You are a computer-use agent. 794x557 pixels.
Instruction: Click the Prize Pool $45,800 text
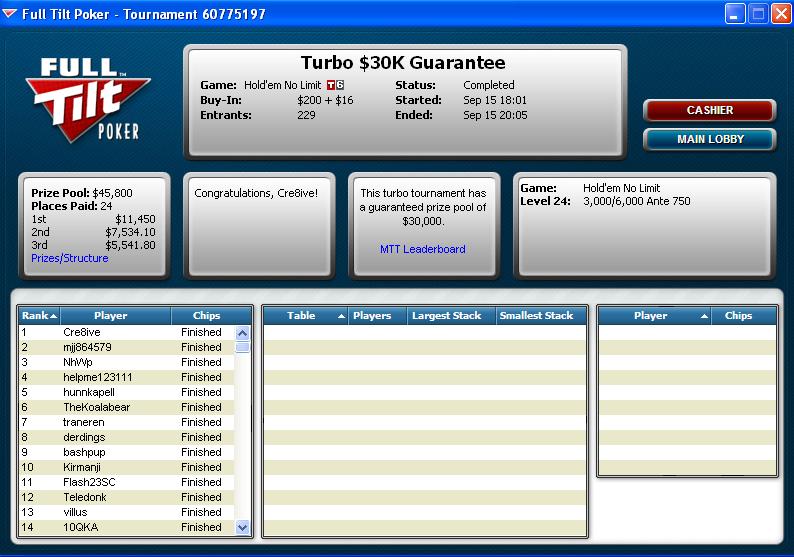82,193
